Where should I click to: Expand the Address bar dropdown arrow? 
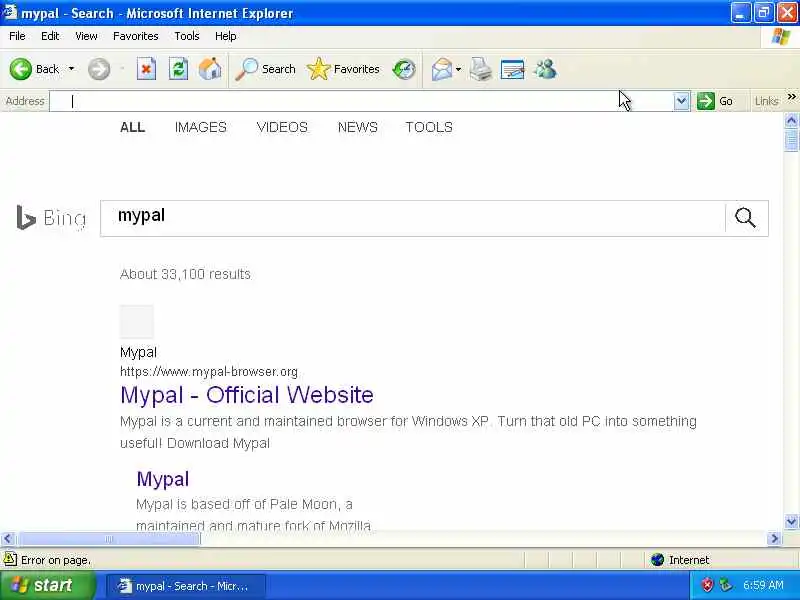click(681, 101)
